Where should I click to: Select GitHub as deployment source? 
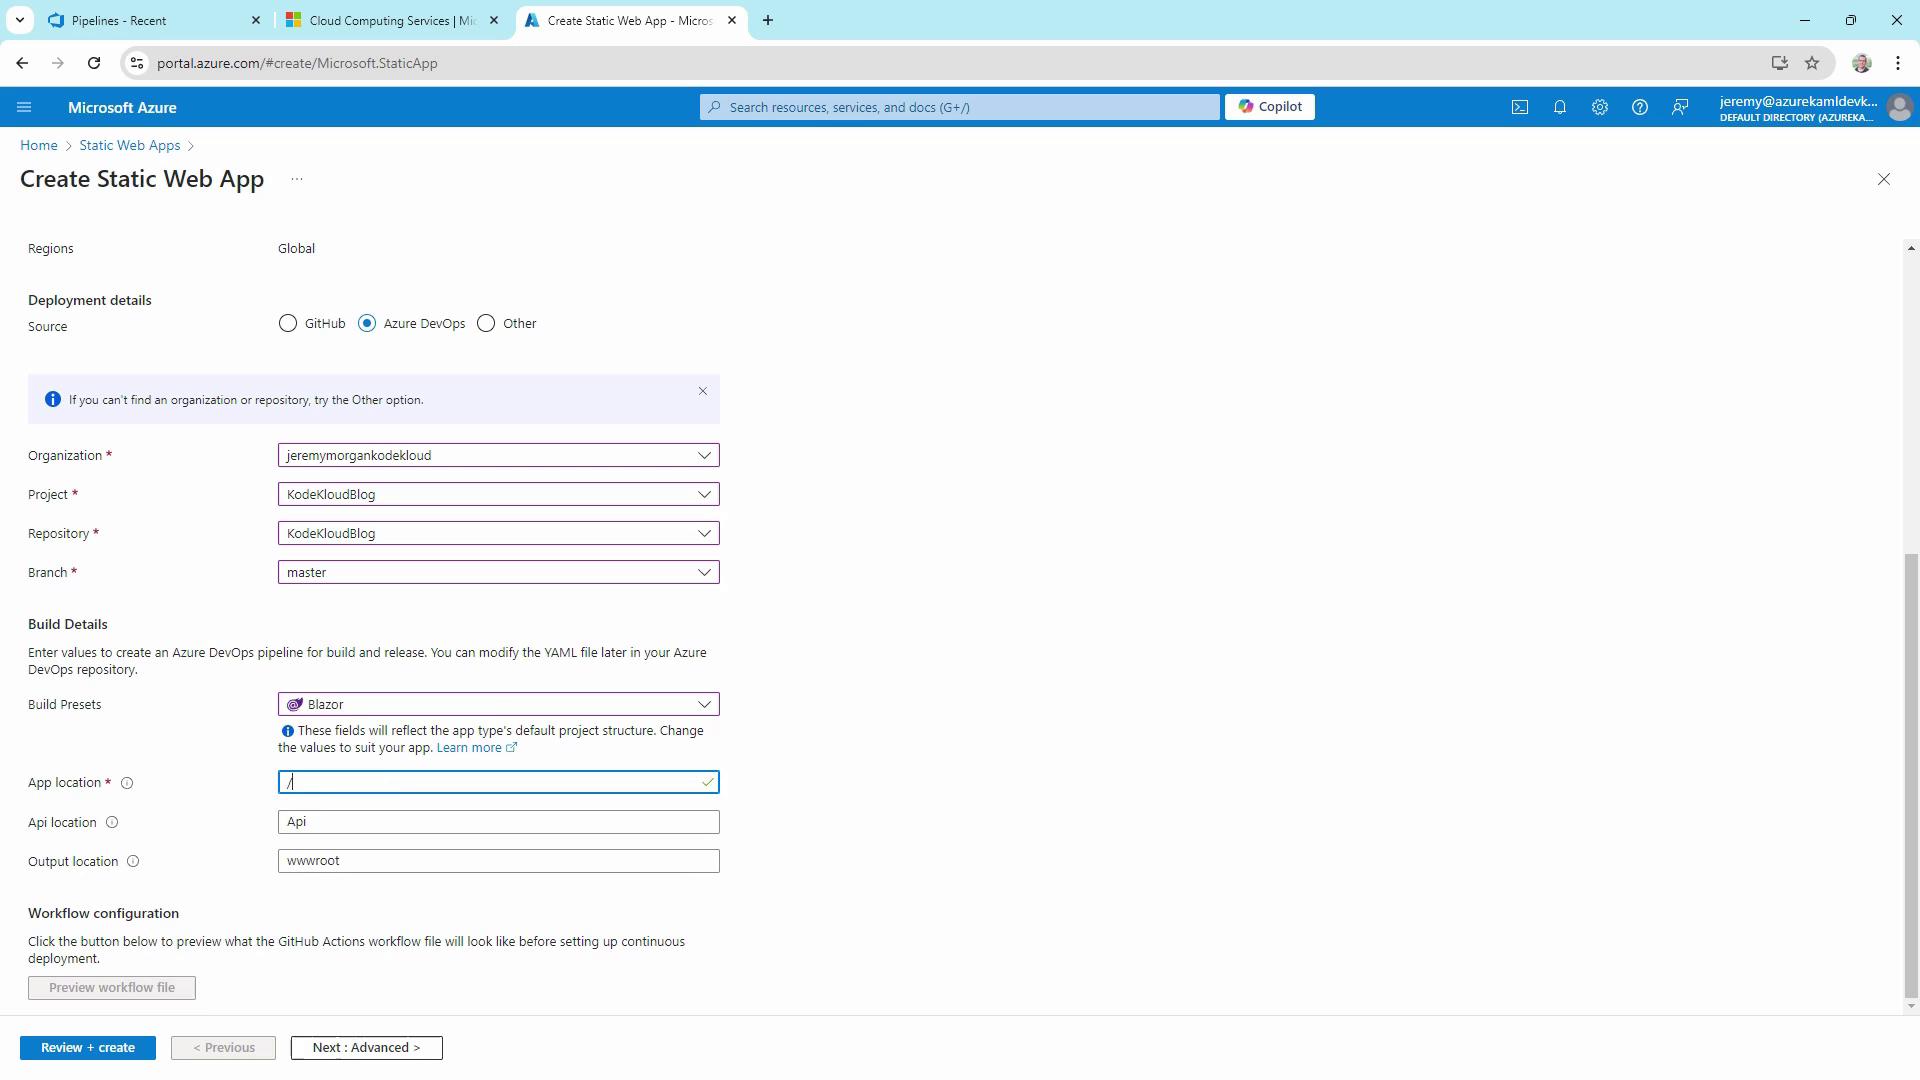point(288,323)
